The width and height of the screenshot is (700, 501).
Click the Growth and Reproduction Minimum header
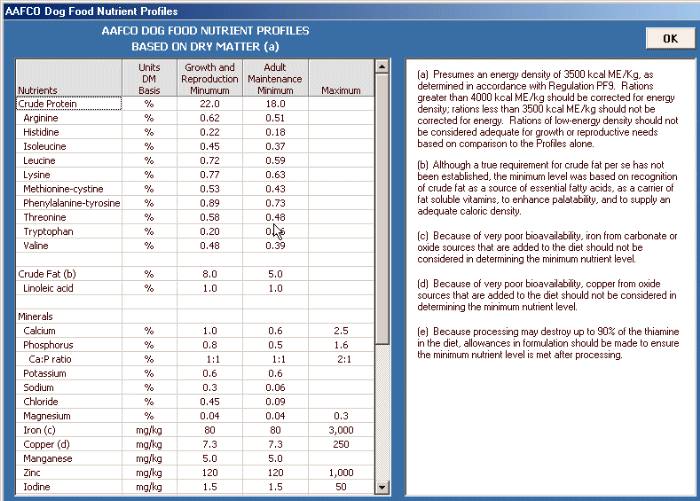pos(209,79)
